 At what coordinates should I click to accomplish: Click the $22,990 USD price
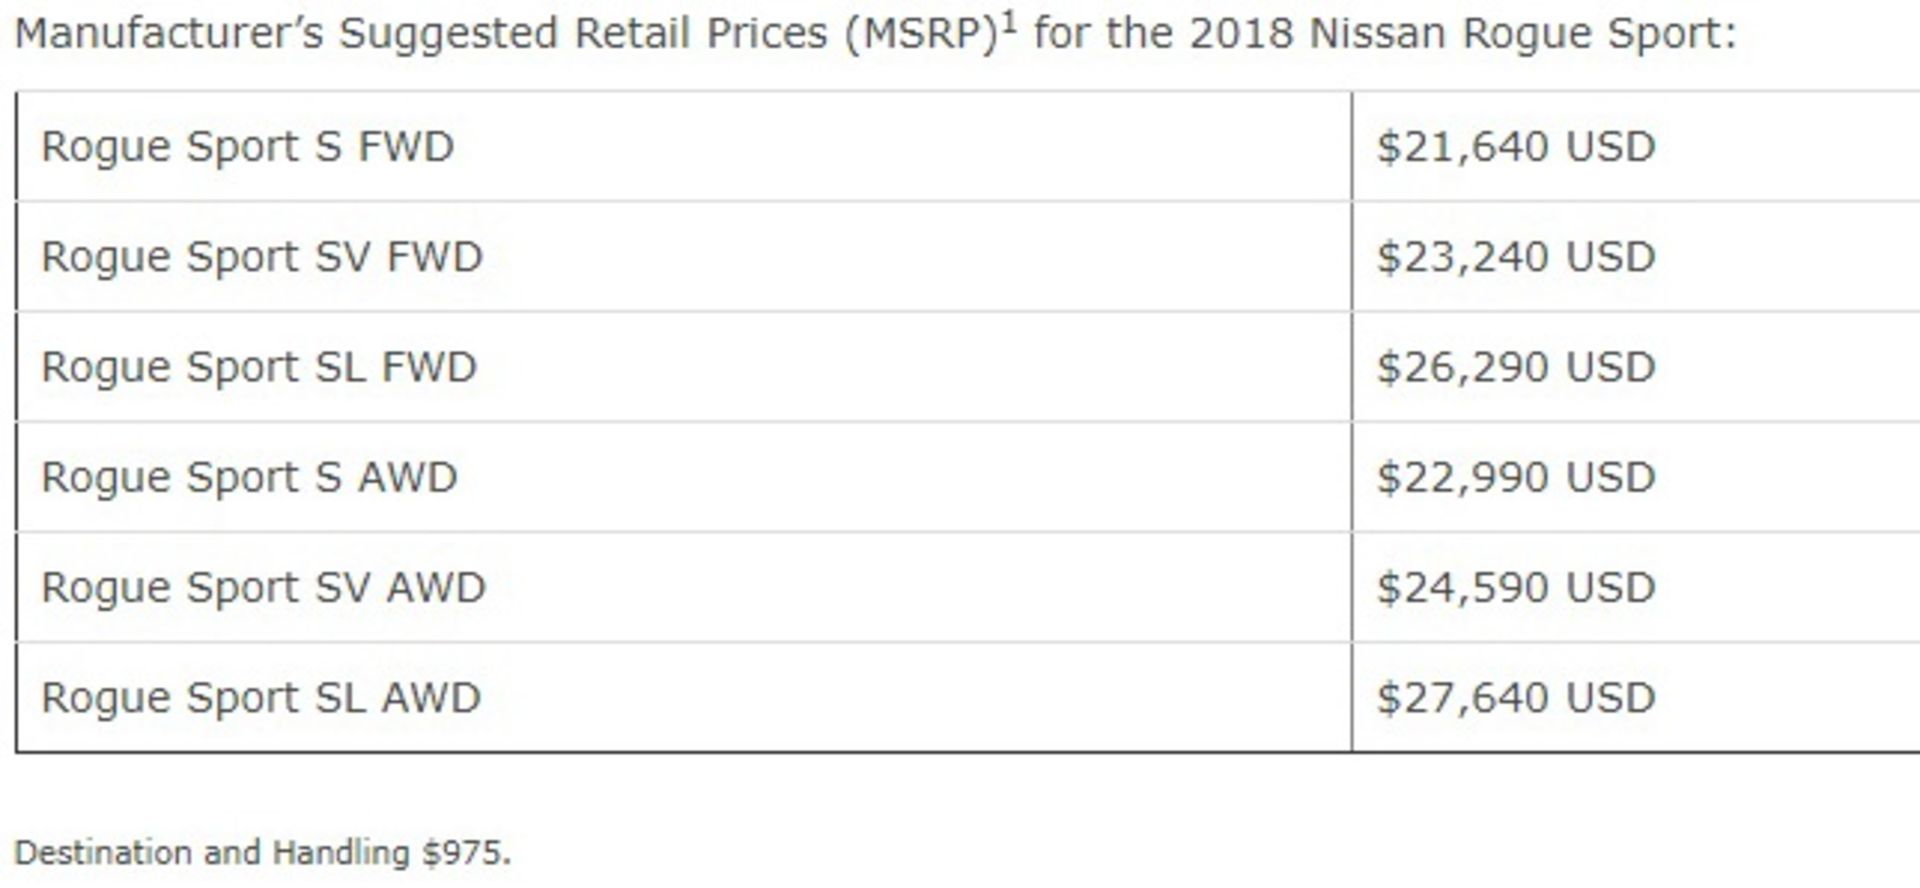(x=1516, y=477)
